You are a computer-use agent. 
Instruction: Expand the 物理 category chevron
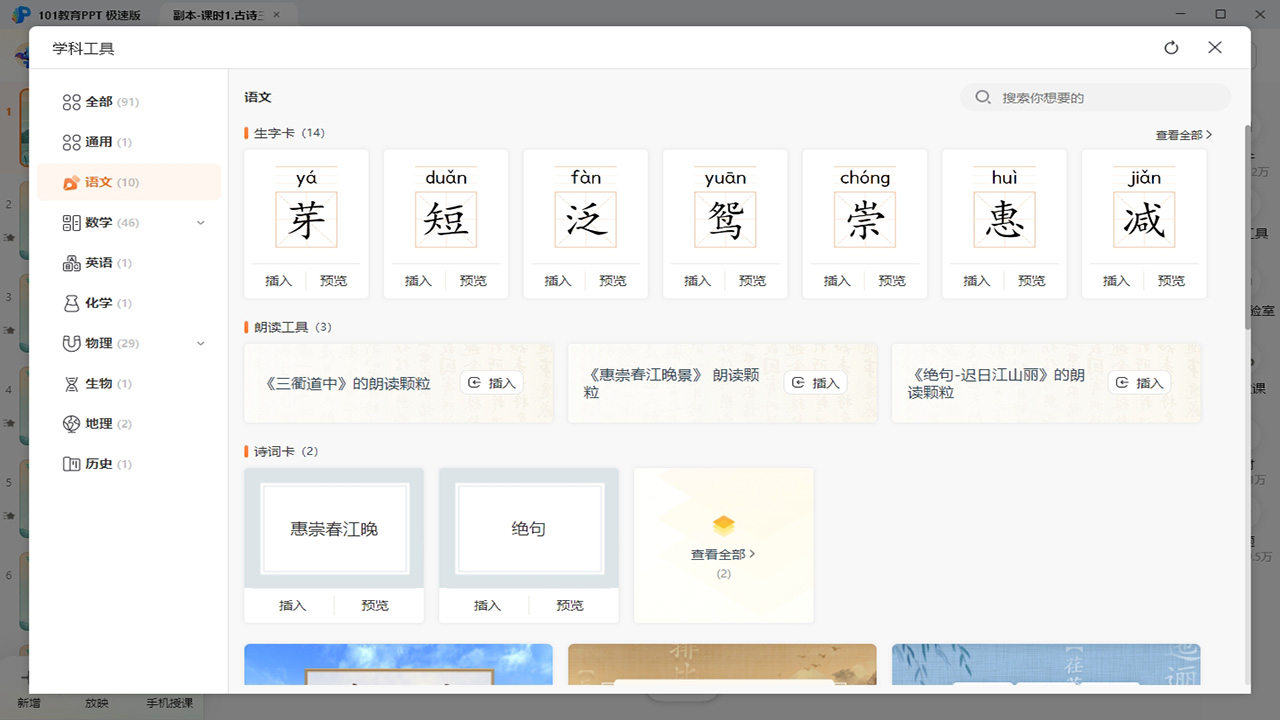[x=199, y=343]
